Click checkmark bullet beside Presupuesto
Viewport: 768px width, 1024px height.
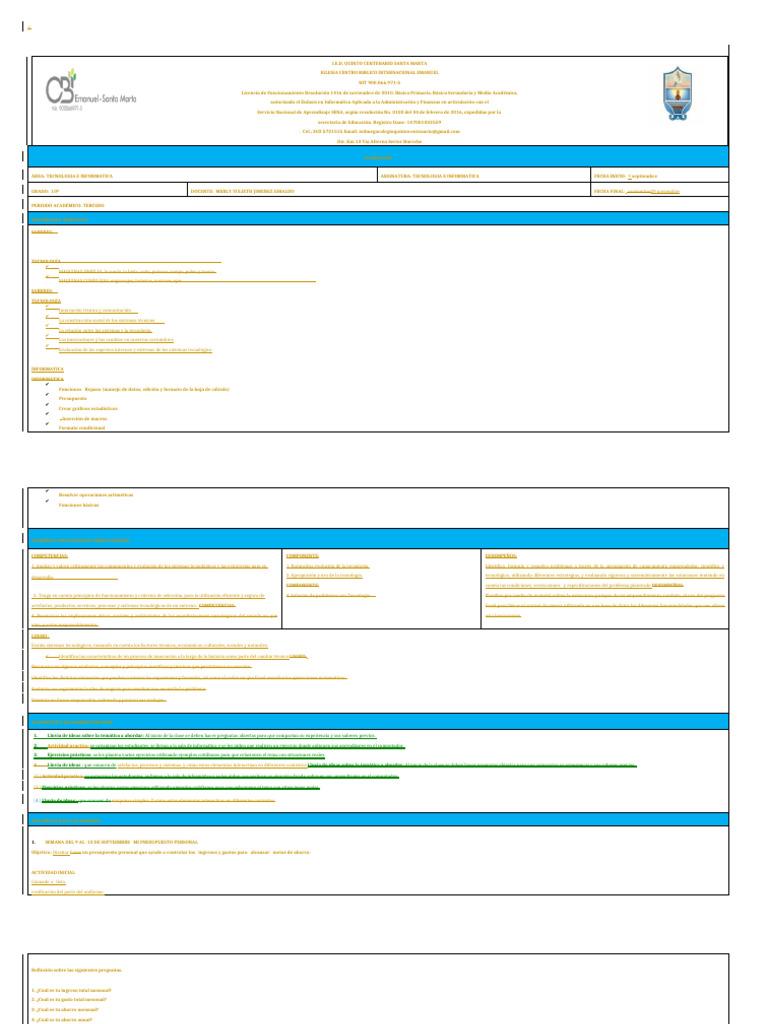[48, 394]
